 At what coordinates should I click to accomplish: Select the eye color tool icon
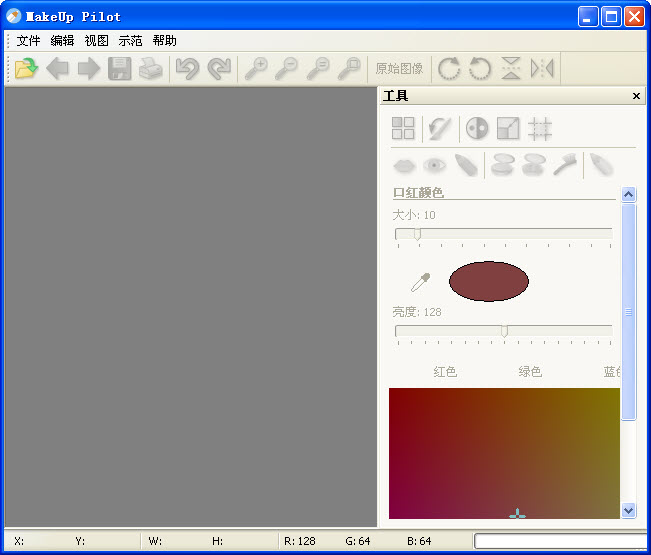coord(434,165)
